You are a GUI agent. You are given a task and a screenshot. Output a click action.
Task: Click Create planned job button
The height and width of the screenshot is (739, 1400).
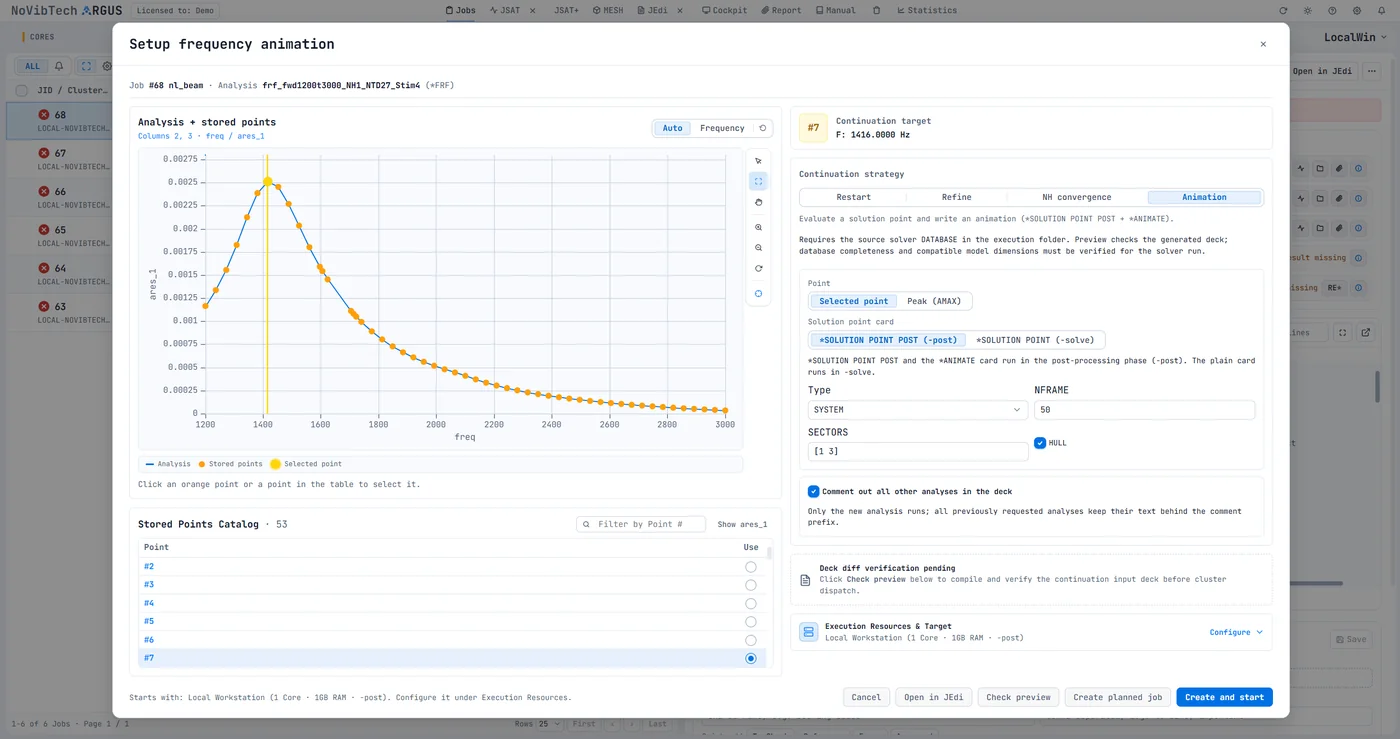coord(1117,697)
